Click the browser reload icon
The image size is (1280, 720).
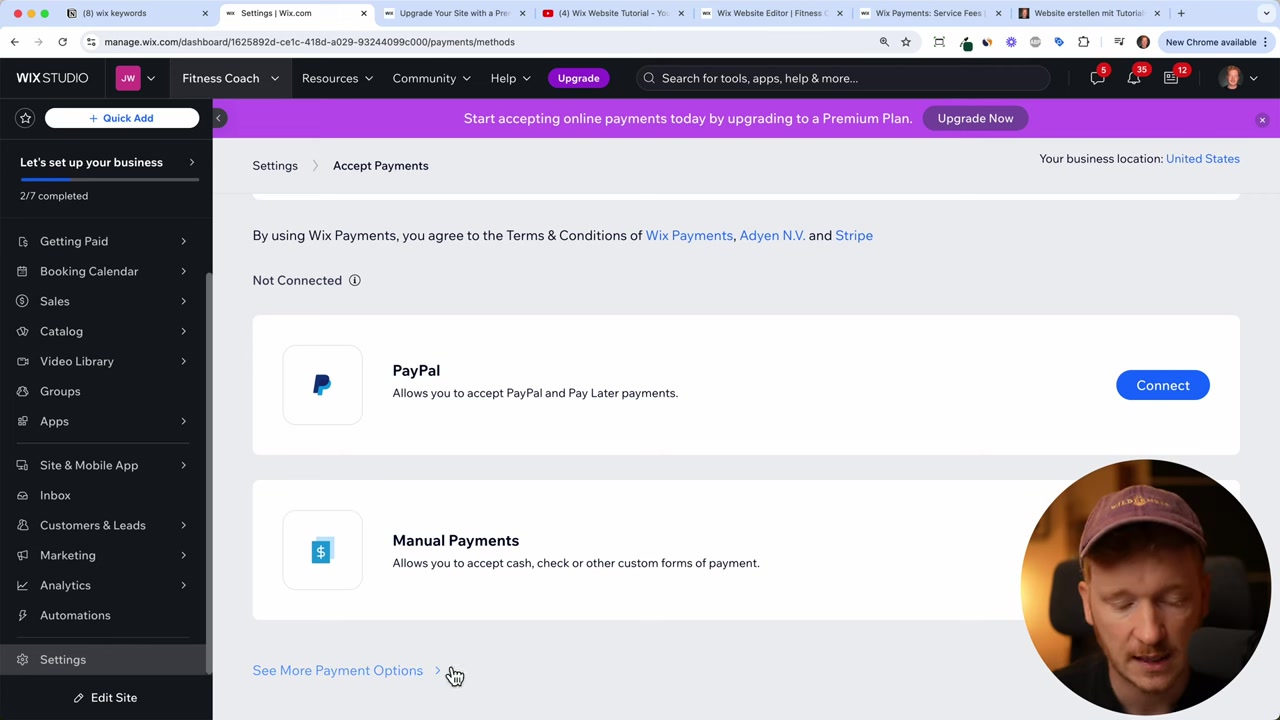(62, 42)
